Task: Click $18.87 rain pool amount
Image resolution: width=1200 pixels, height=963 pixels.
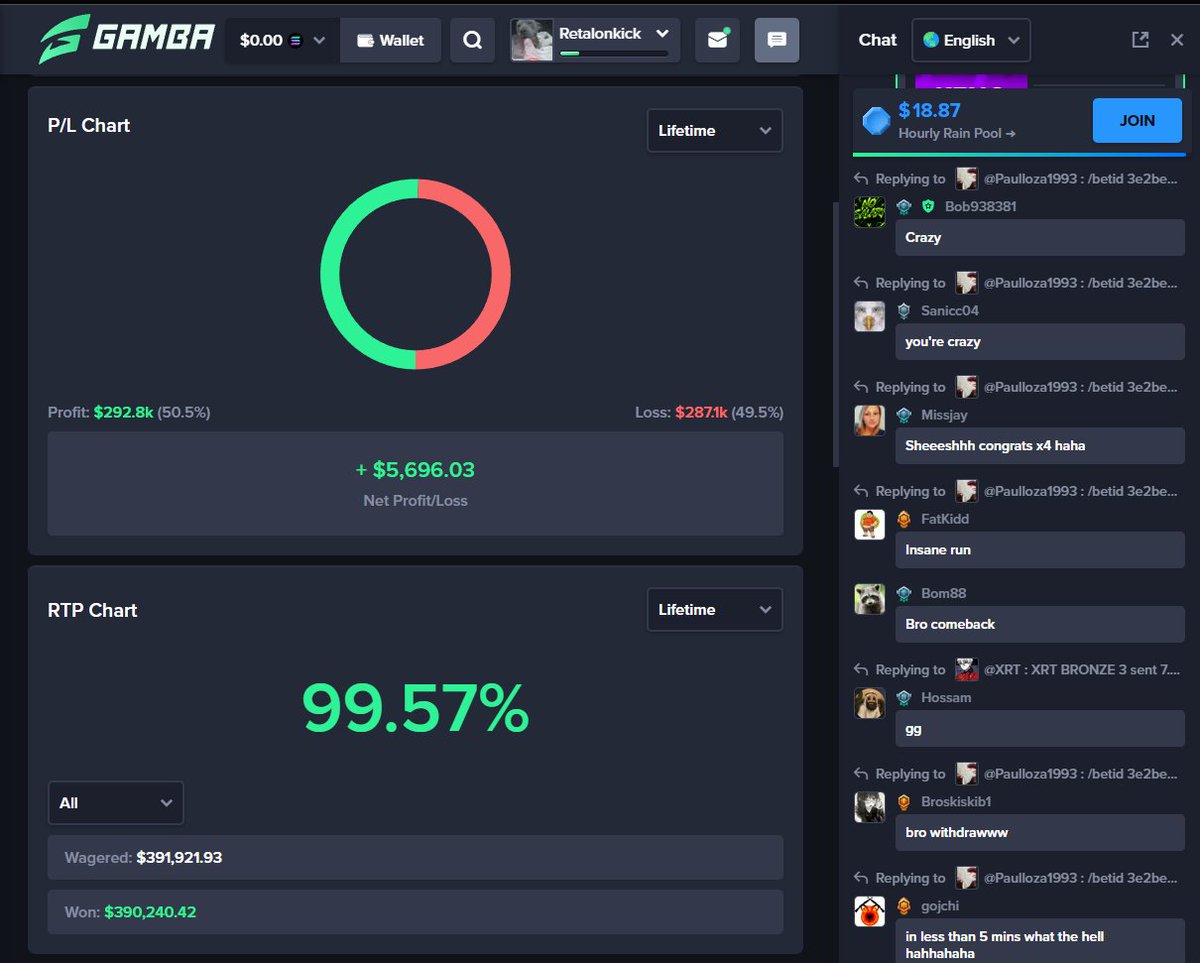Action: coord(929,110)
